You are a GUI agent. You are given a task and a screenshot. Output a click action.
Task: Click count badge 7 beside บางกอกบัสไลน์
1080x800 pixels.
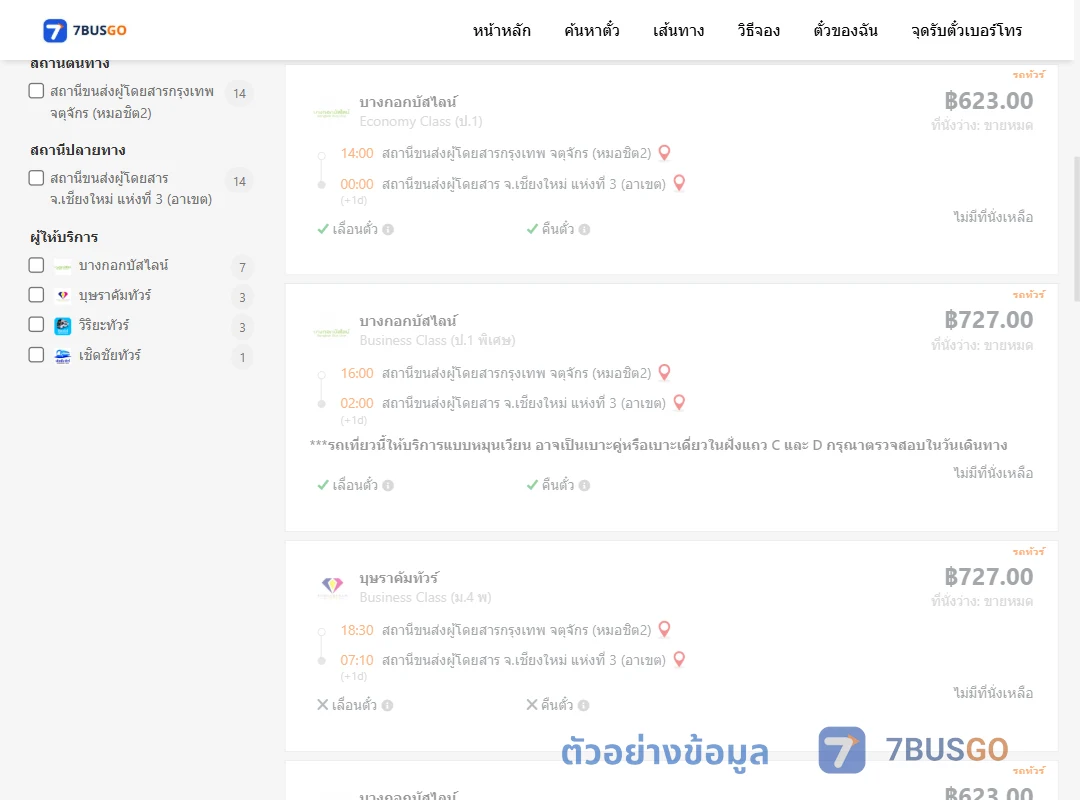coord(242,267)
